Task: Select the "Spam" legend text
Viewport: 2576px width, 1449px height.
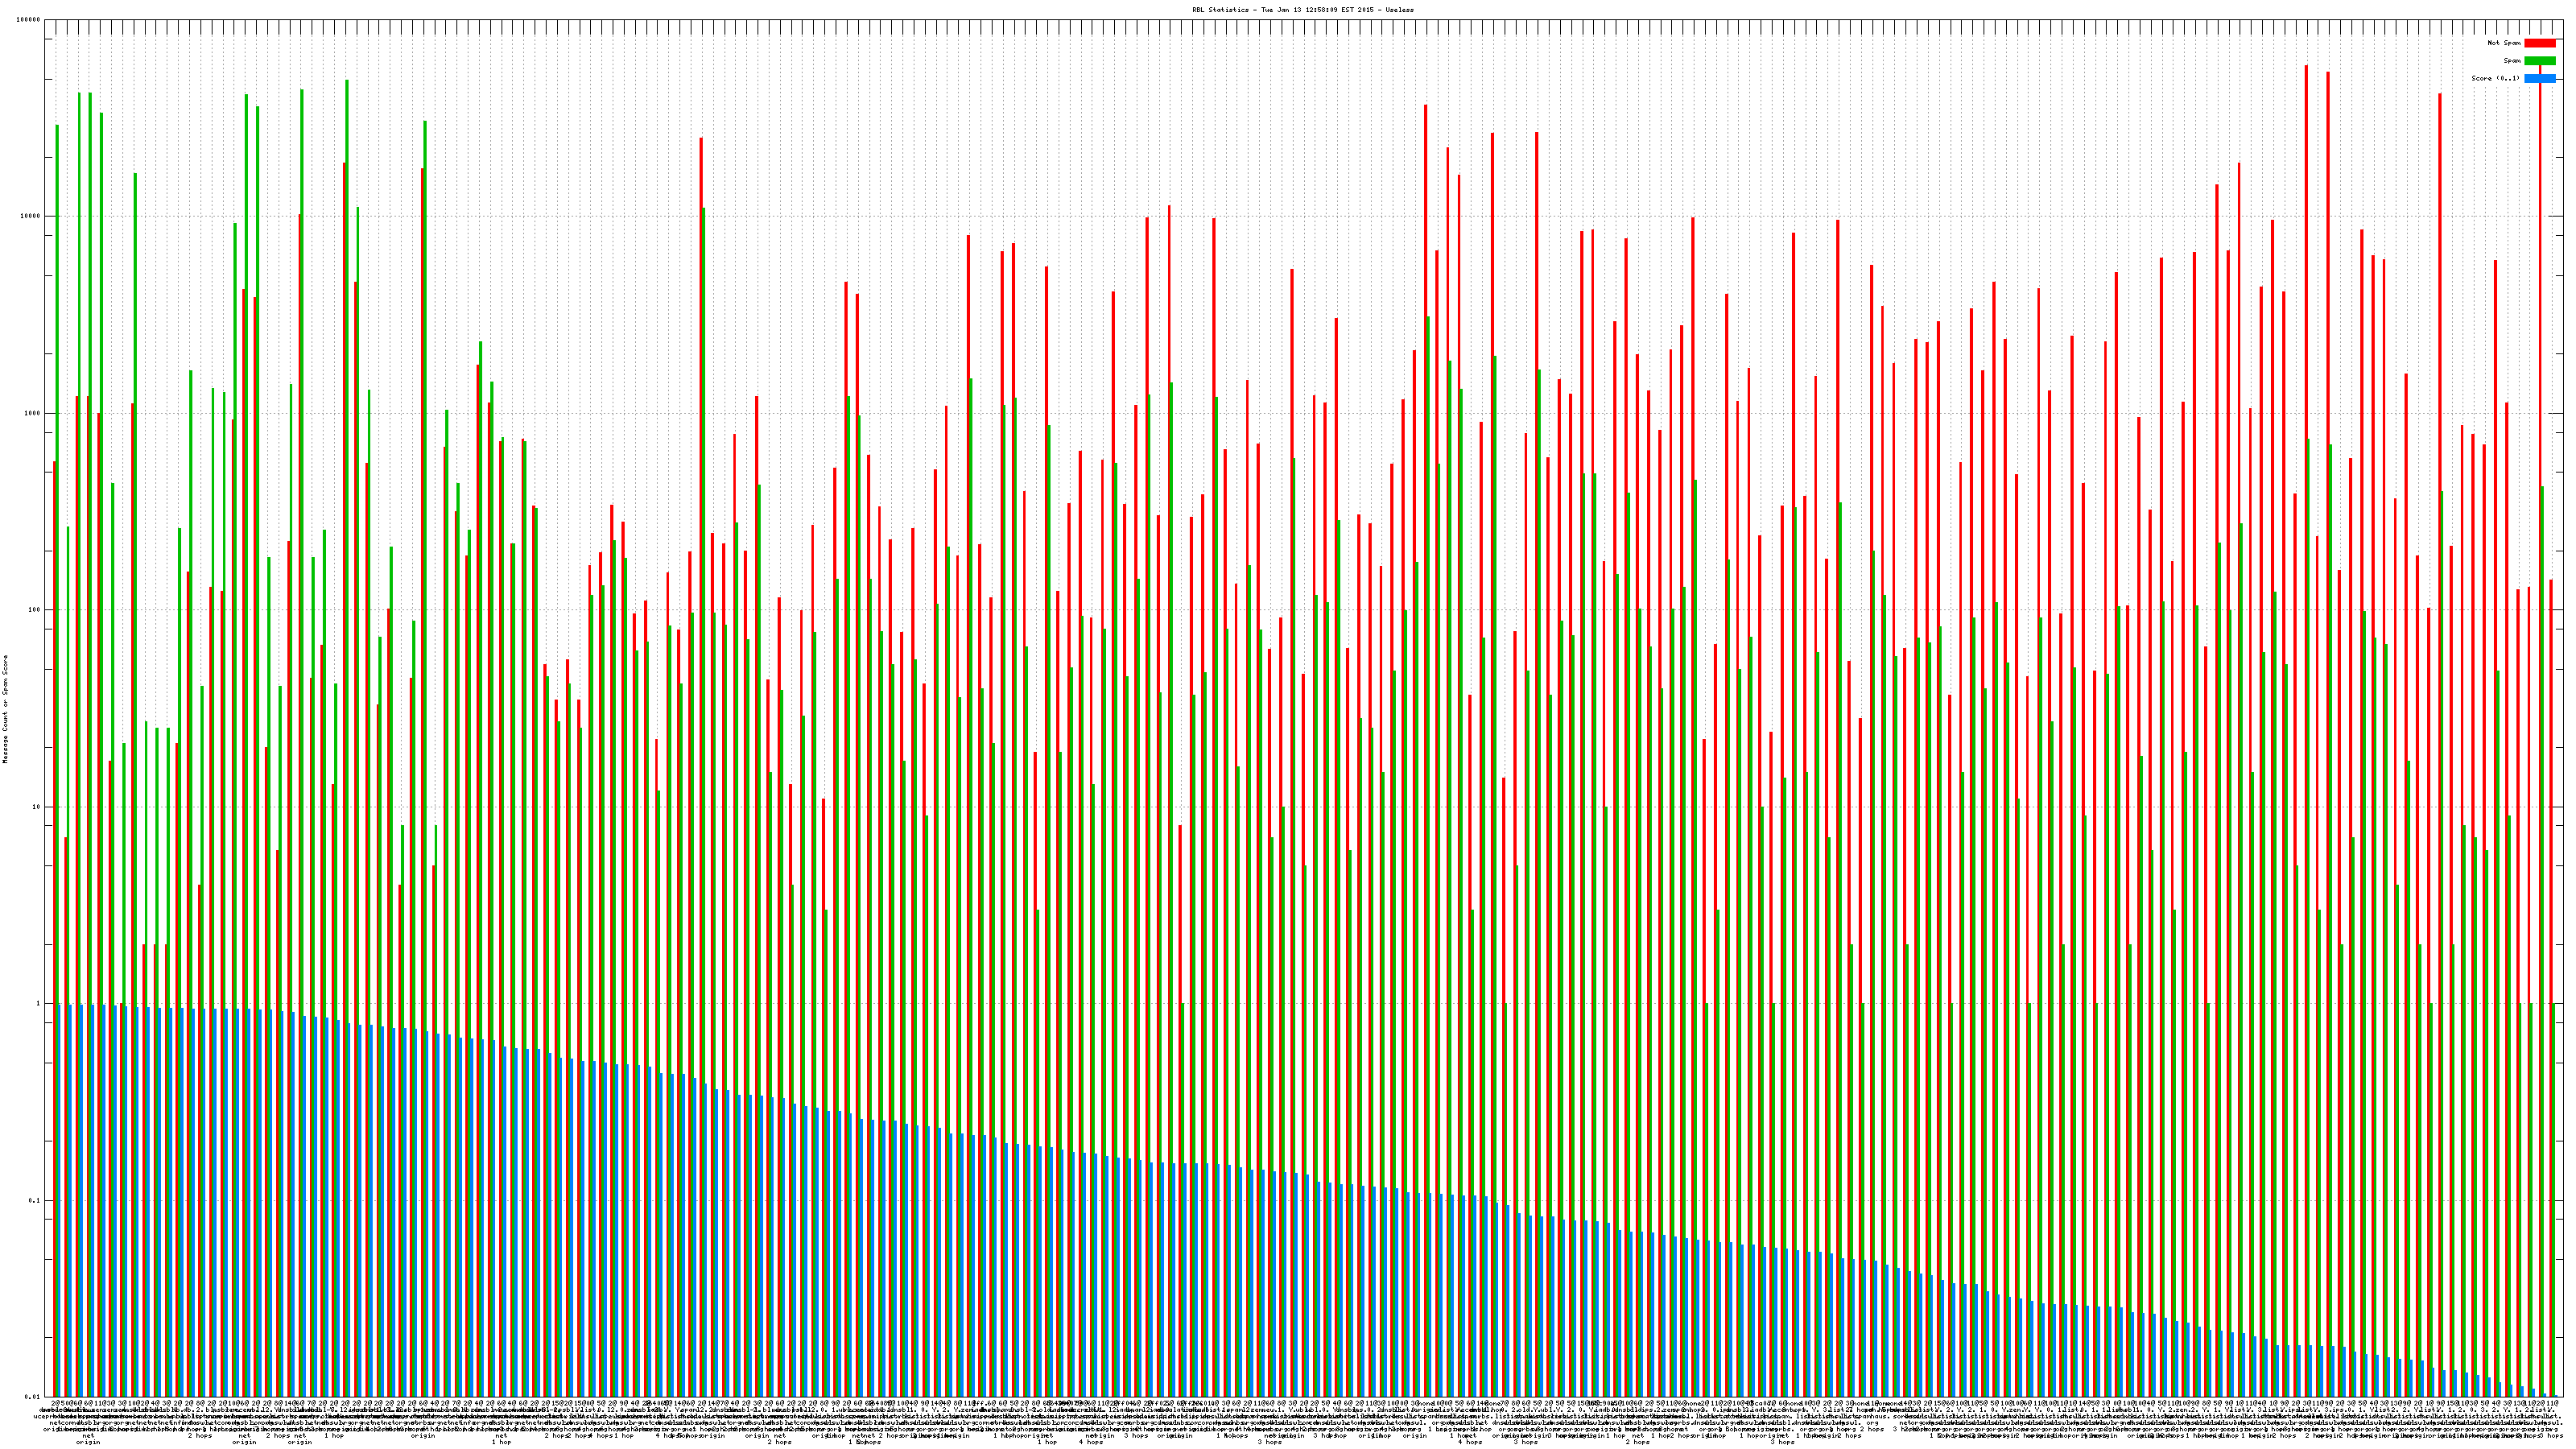Action: [x=2512, y=61]
